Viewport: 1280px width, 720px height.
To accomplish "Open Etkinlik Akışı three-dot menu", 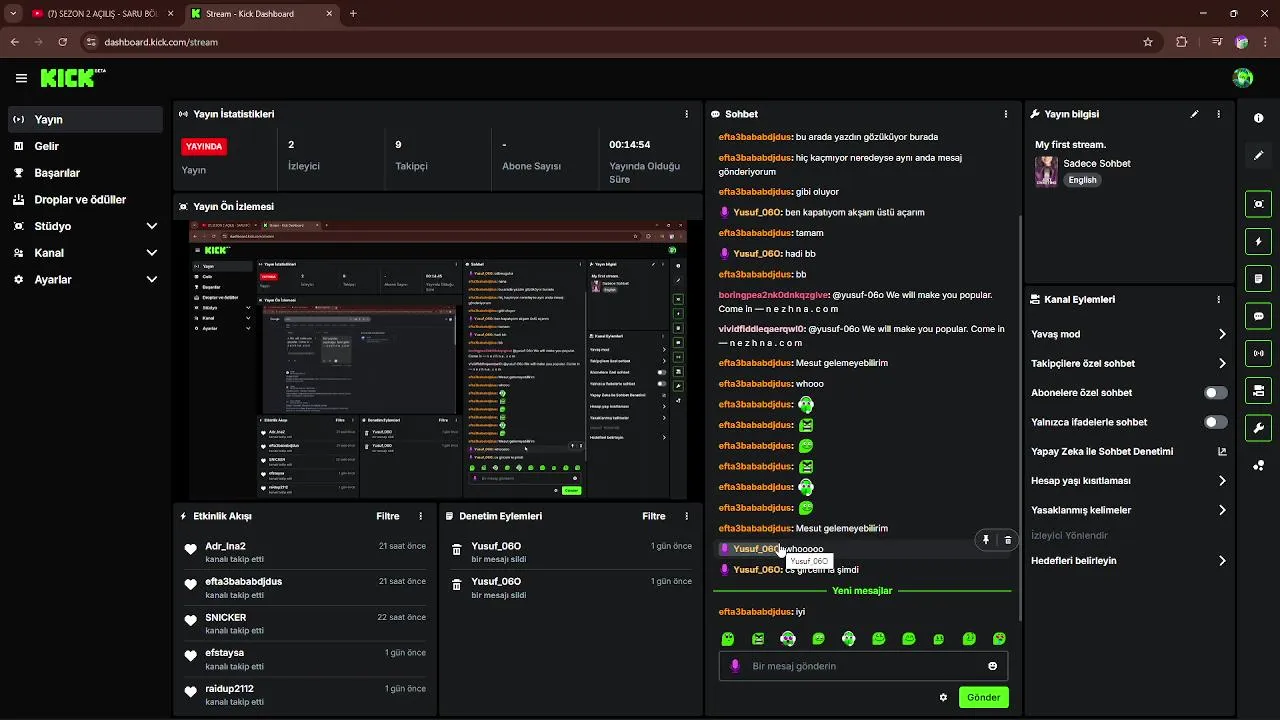I will tap(420, 516).
